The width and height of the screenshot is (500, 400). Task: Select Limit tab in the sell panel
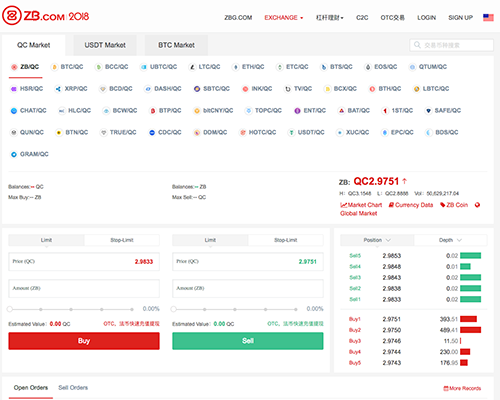210,240
